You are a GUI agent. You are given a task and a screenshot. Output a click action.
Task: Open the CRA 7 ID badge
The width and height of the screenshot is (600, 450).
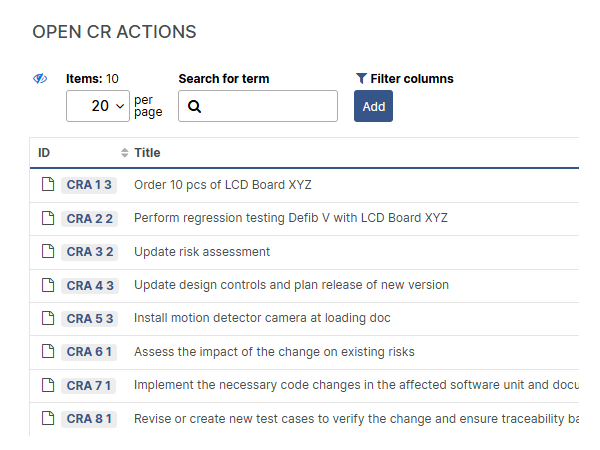point(90,386)
